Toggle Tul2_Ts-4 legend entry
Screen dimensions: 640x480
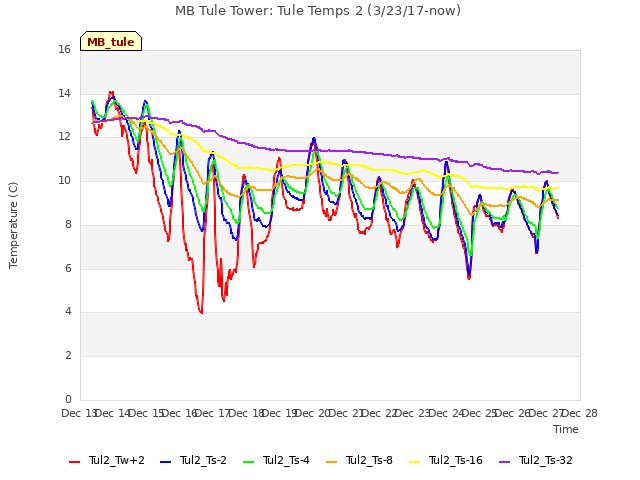coord(276,461)
